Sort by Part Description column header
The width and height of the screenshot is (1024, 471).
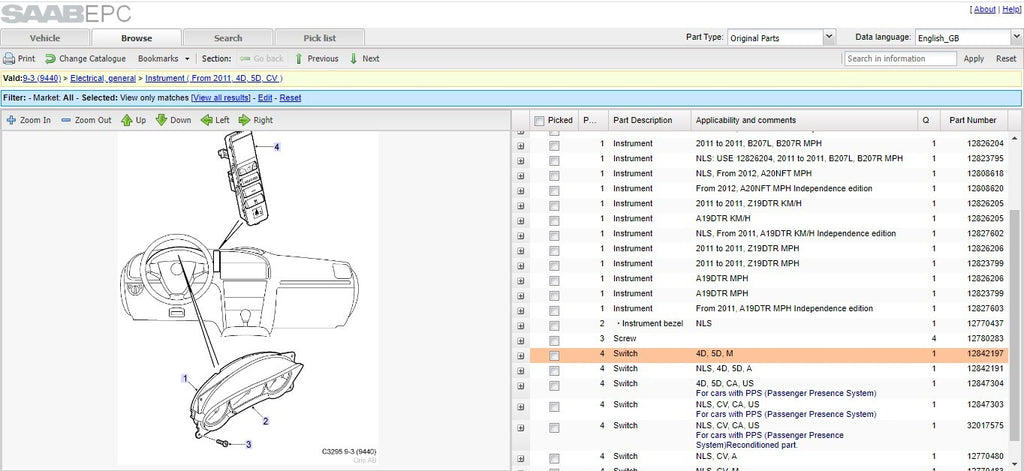(x=648, y=120)
